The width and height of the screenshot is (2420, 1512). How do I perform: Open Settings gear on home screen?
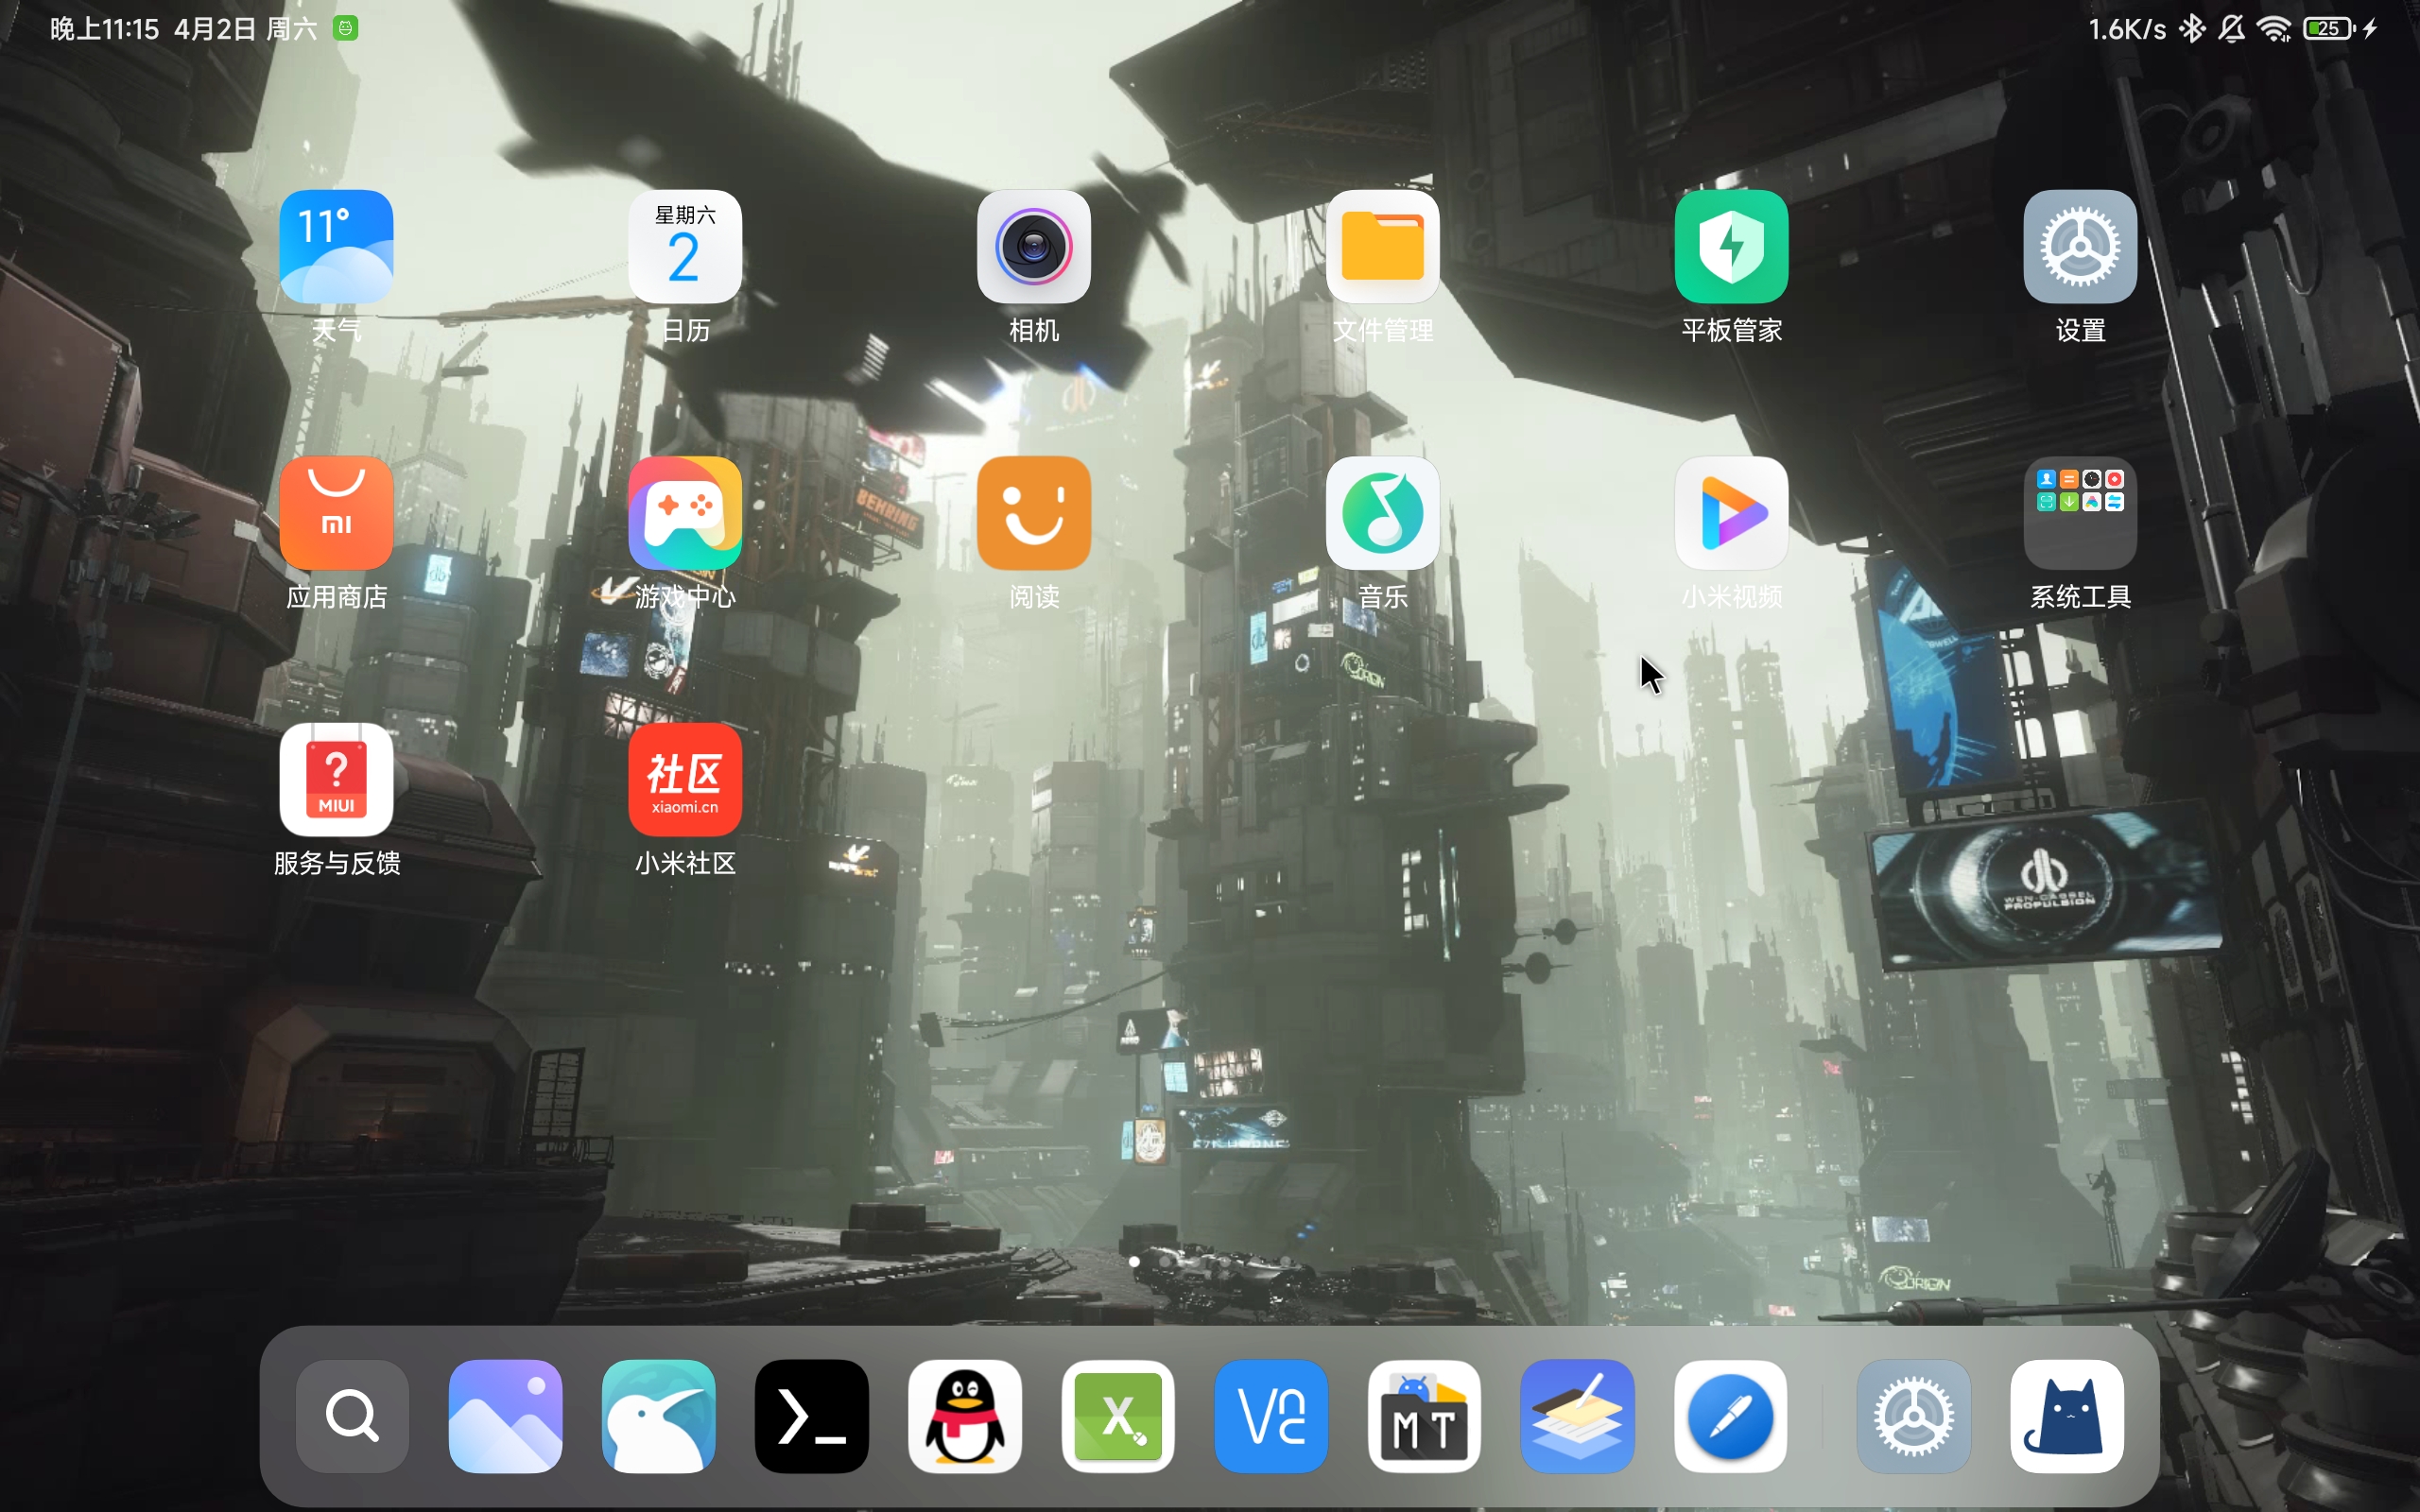click(2080, 246)
